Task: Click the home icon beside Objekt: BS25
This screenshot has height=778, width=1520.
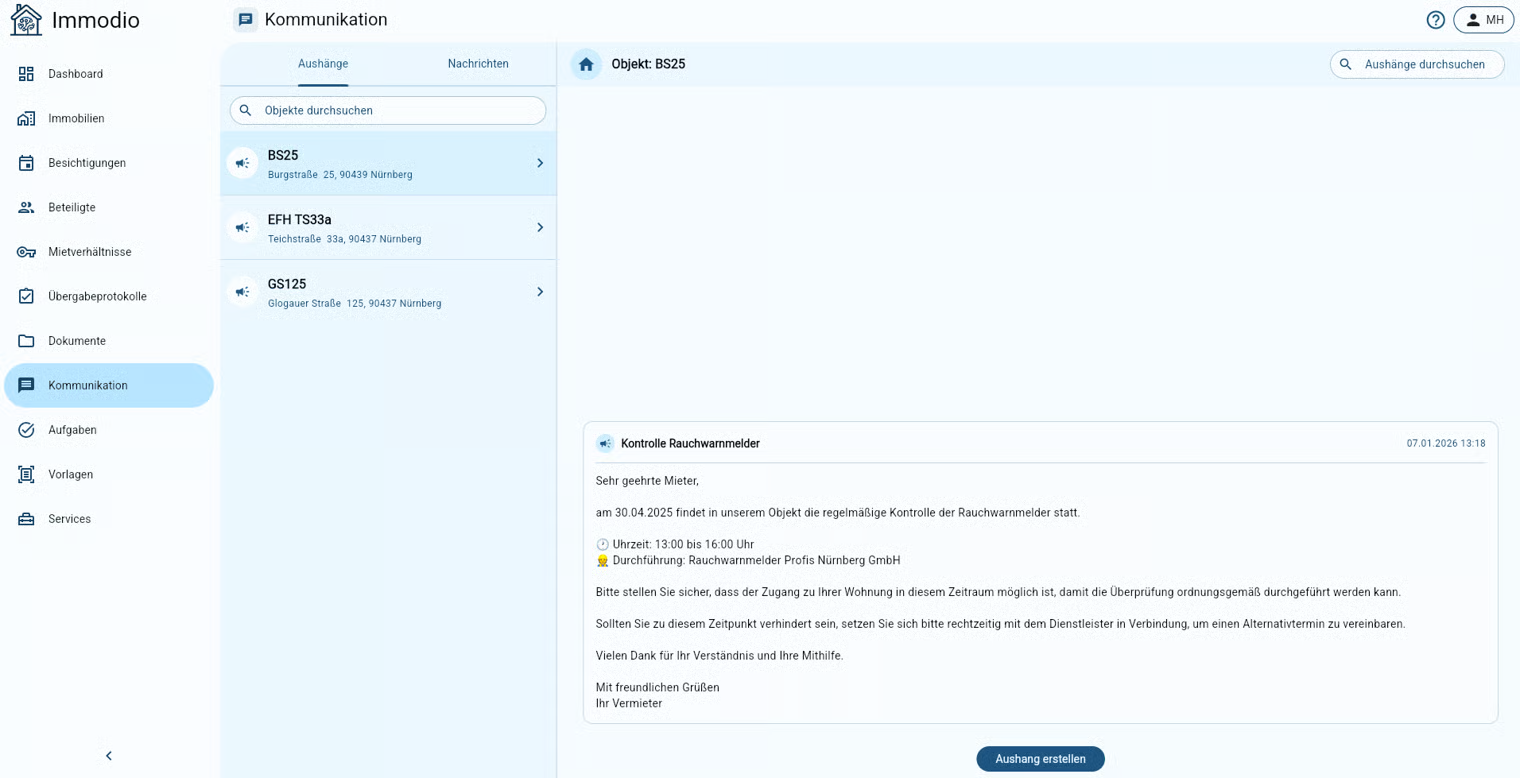Action: (586, 65)
